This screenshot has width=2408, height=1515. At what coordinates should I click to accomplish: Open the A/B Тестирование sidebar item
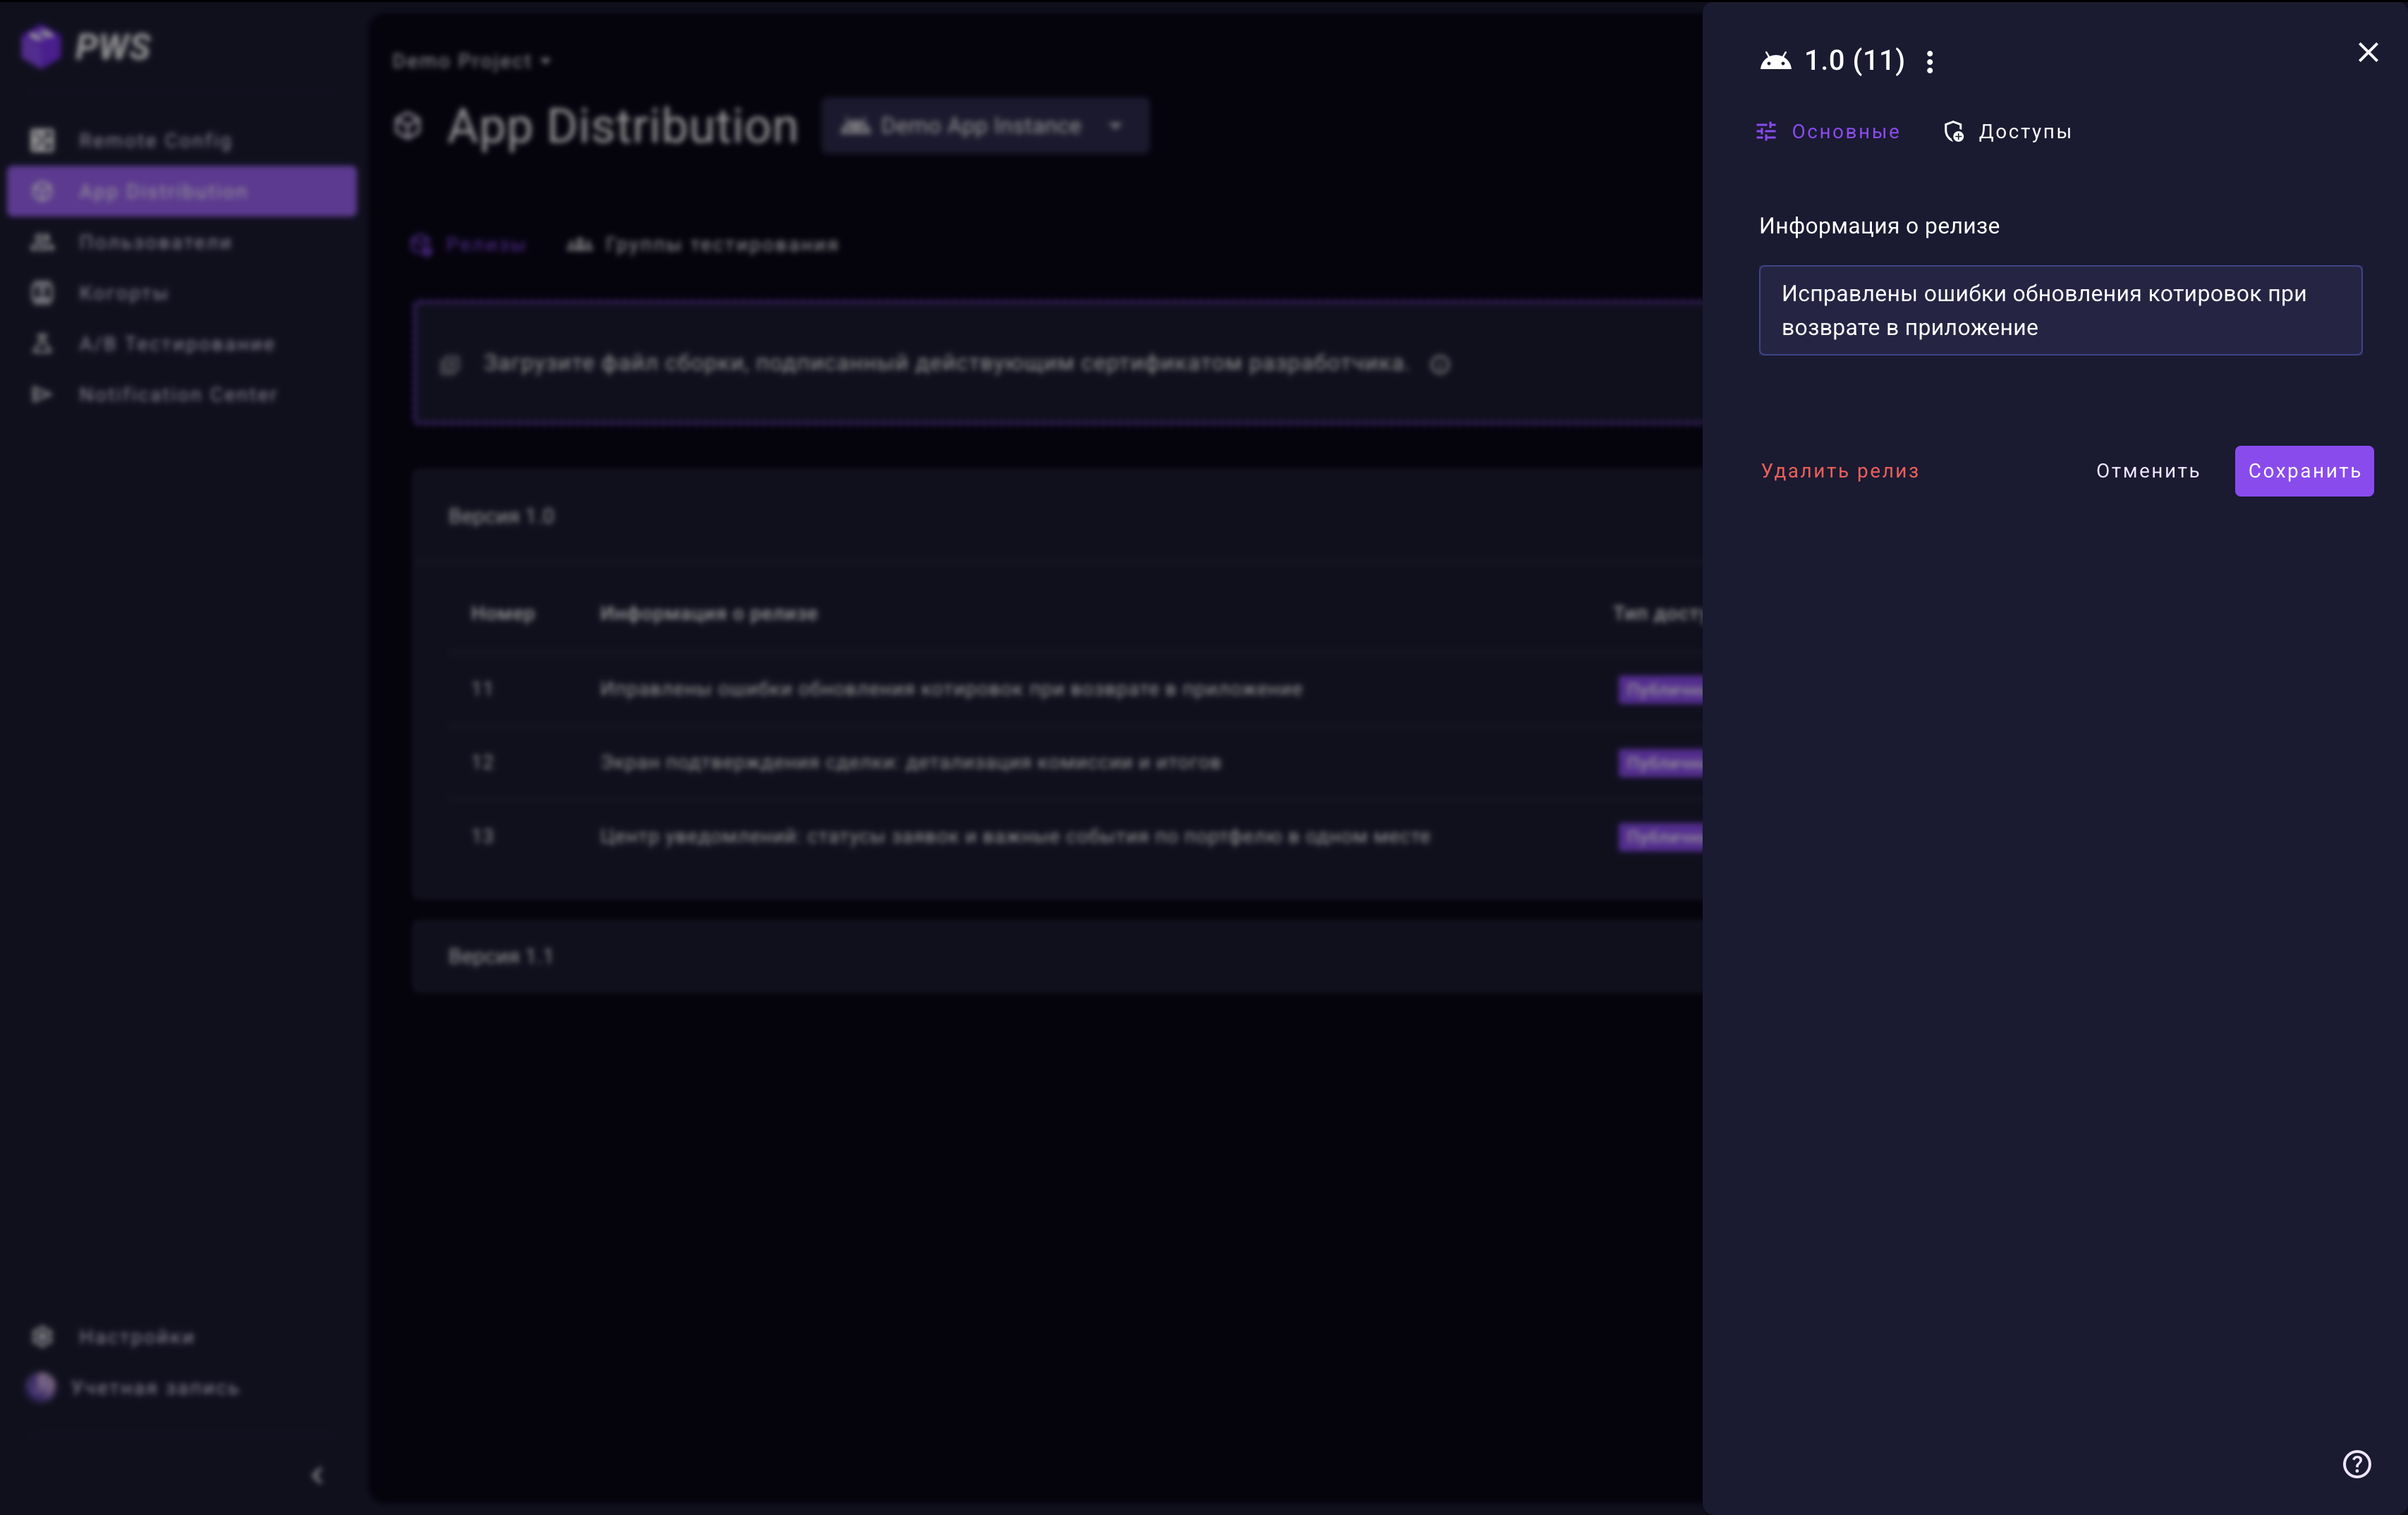click(176, 344)
